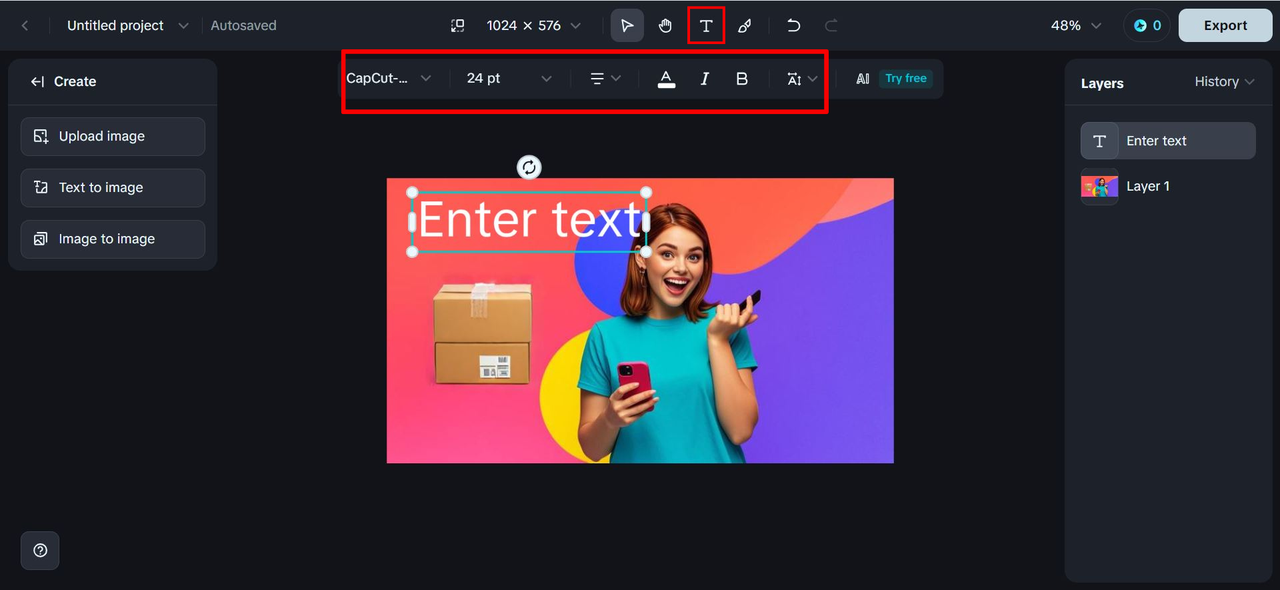Click the credits counter showing 0
This screenshot has width=1280, height=590.
[1147, 26]
